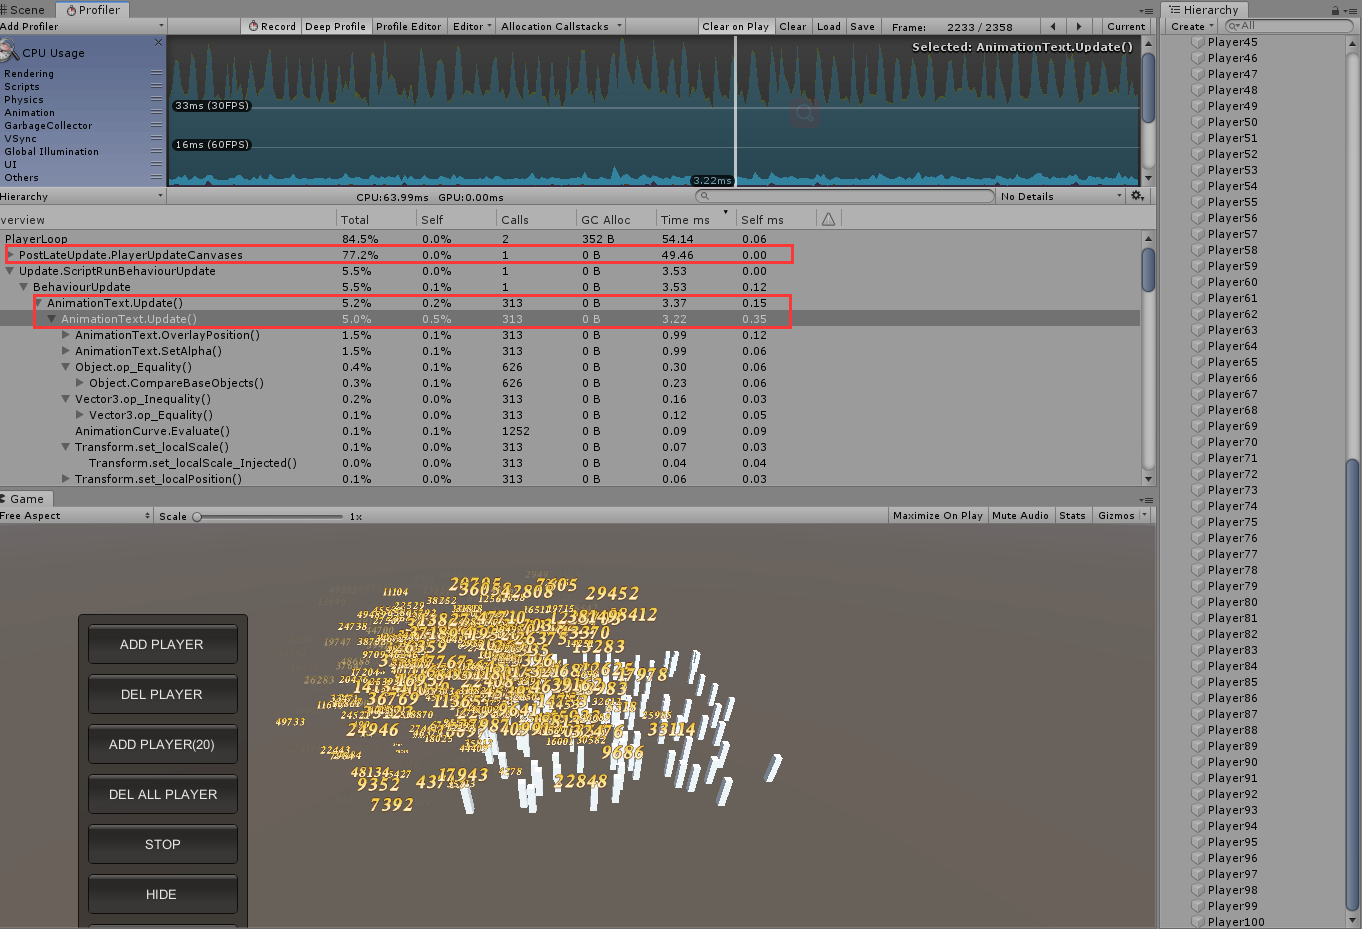Click the cube icon beside Player50

(1197, 122)
